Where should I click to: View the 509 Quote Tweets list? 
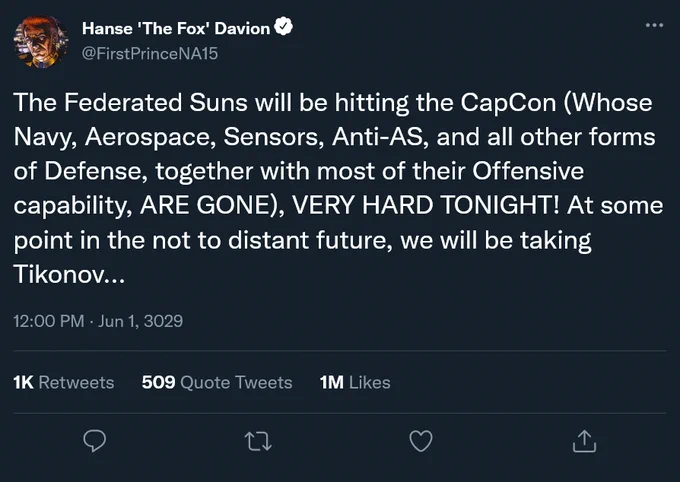tap(217, 382)
